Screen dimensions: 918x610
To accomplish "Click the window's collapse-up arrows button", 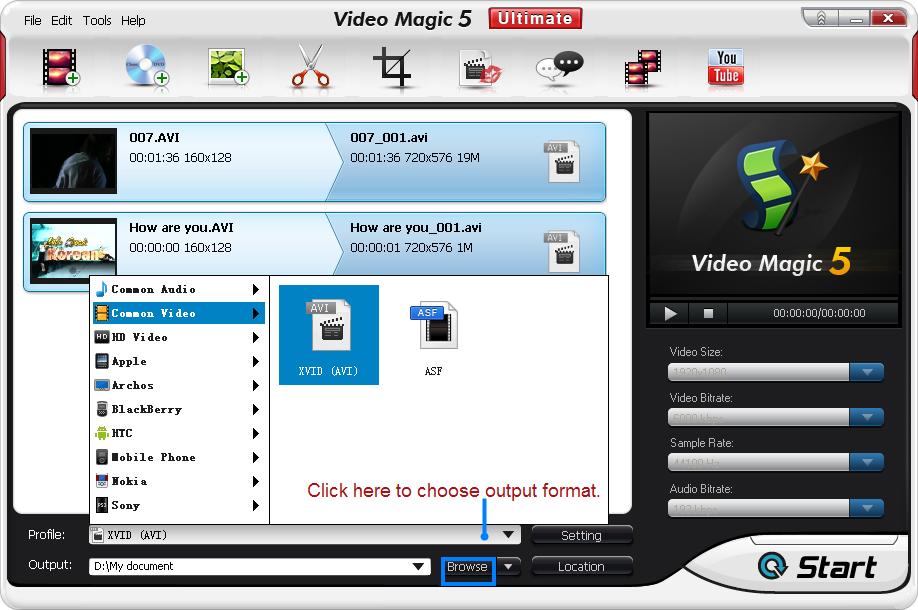I will [820, 18].
